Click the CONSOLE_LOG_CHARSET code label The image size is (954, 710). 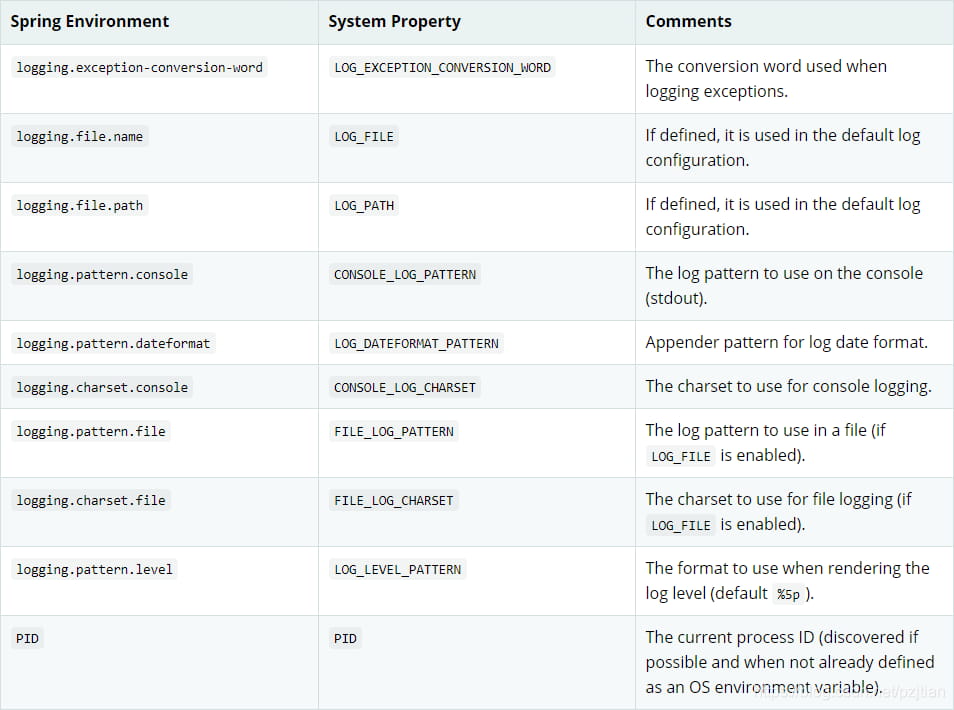pos(405,387)
